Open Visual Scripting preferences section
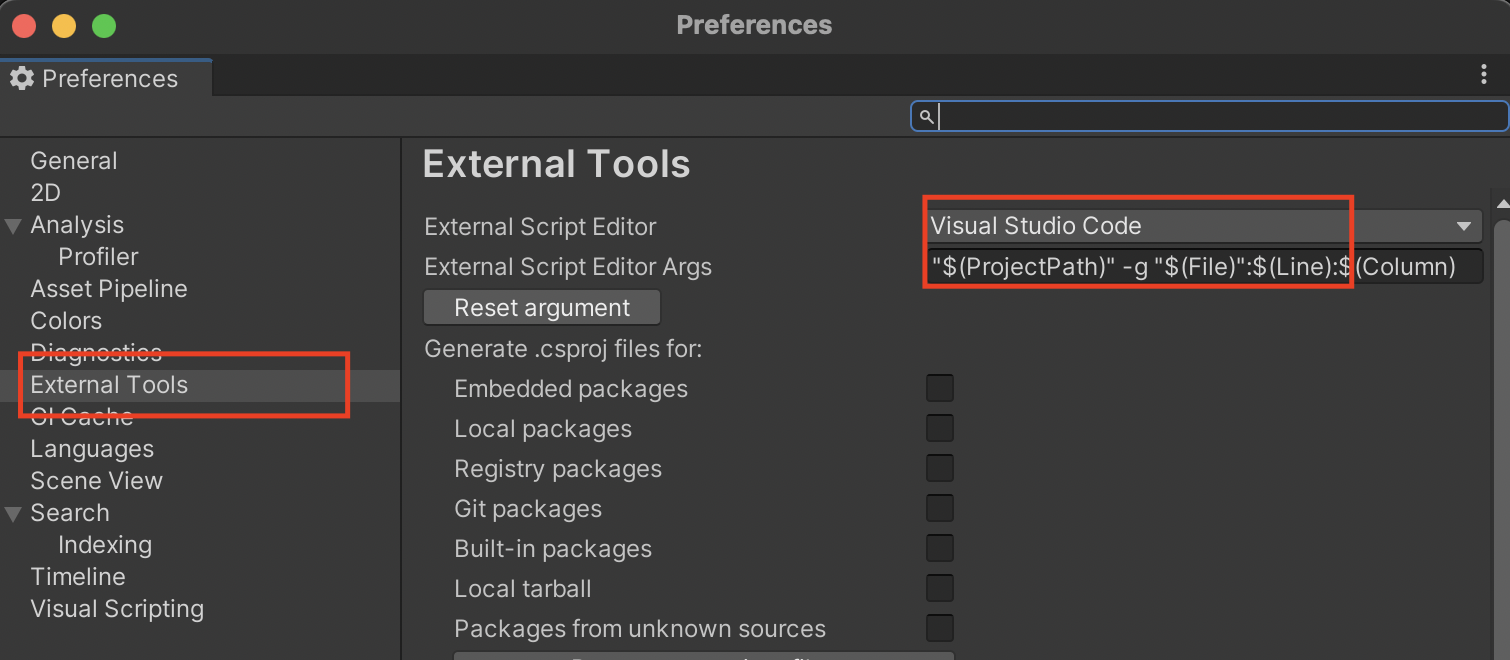Viewport: 1510px width, 660px height. 117,609
